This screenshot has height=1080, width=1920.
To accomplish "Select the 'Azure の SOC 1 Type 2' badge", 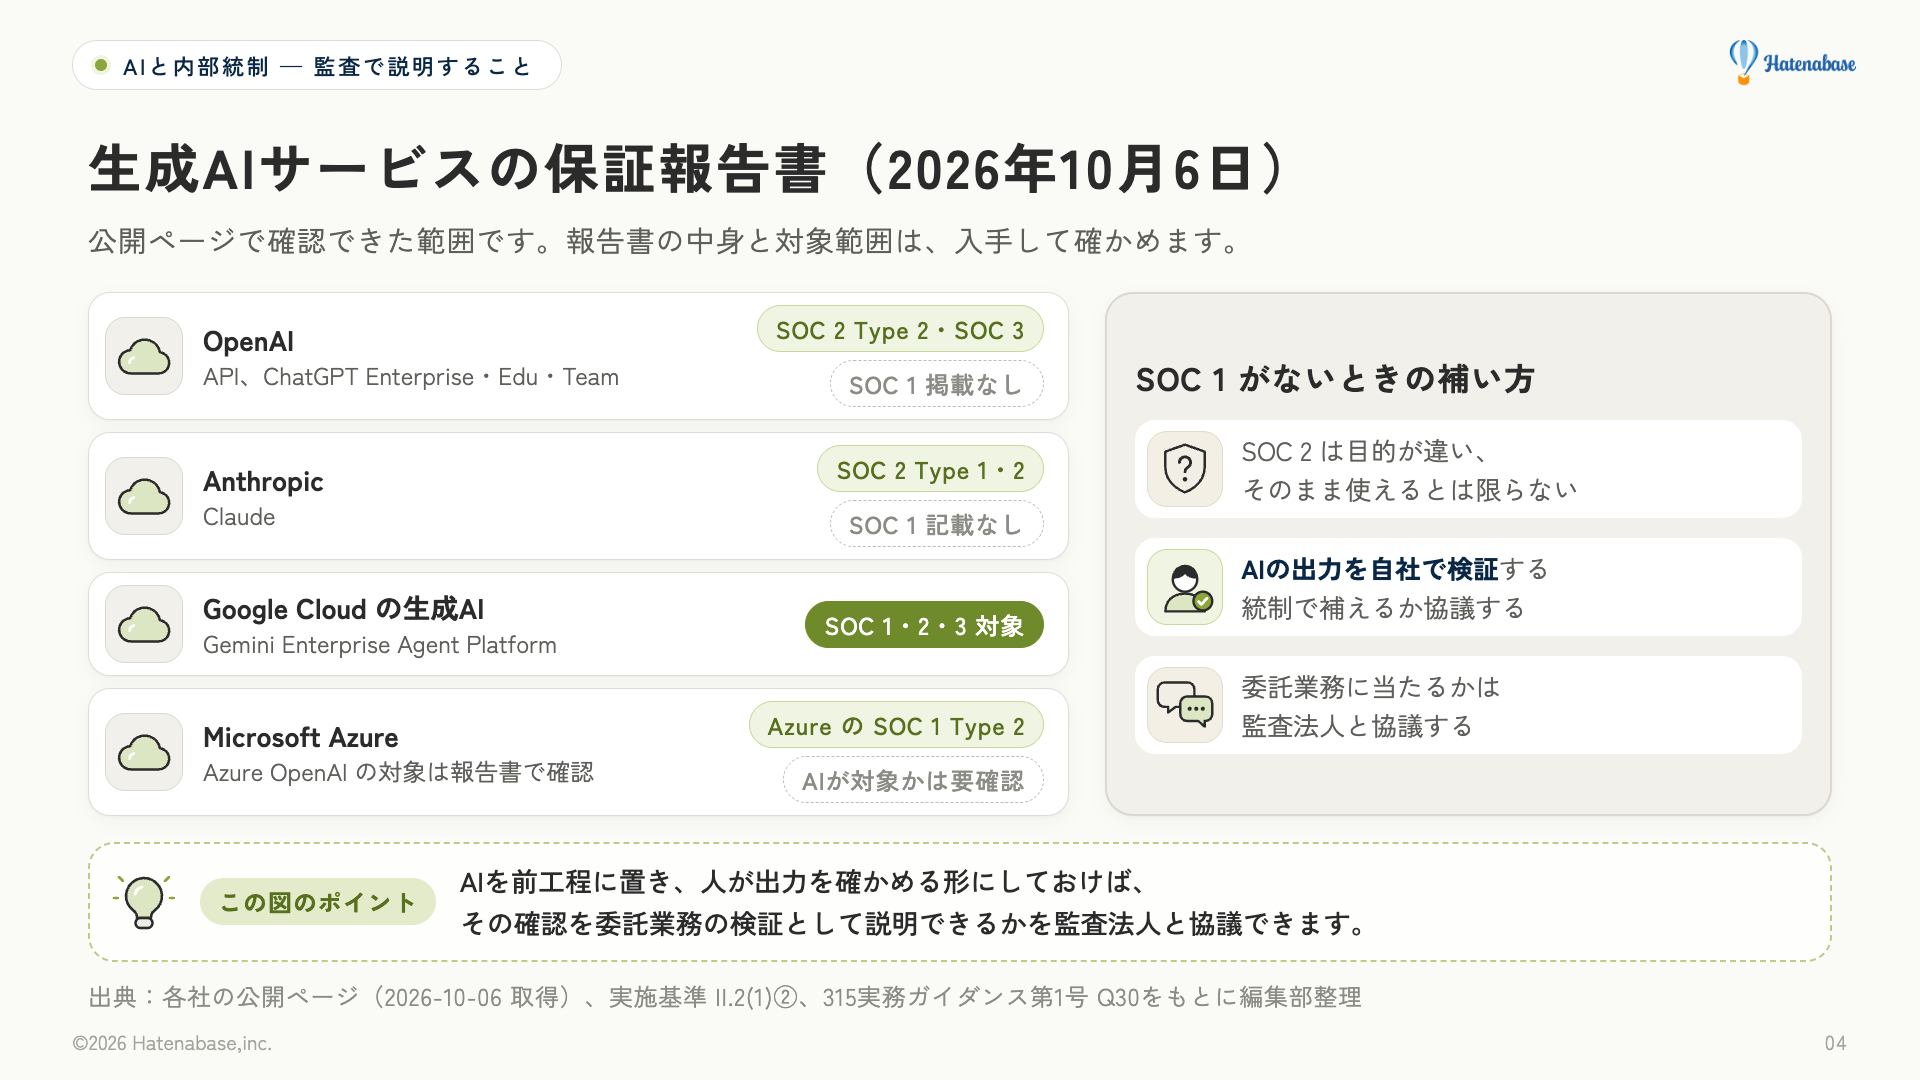I will point(896,726).
